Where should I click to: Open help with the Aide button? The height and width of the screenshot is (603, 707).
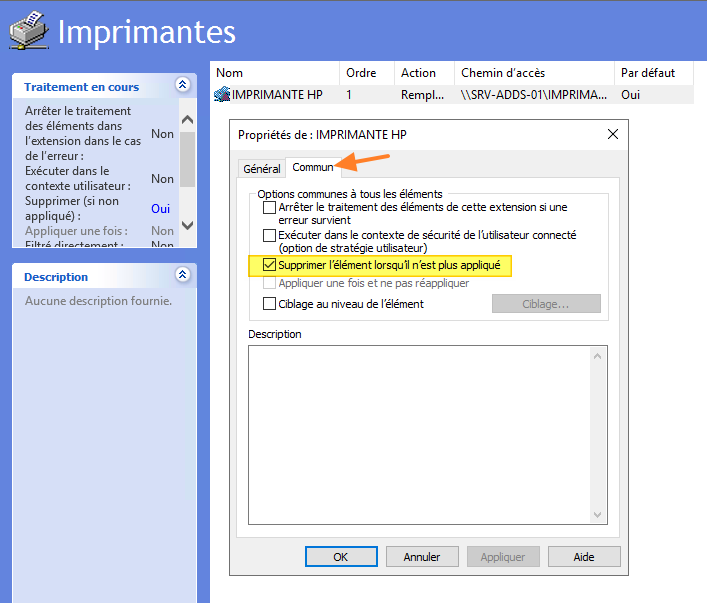[x=584, y=557]
